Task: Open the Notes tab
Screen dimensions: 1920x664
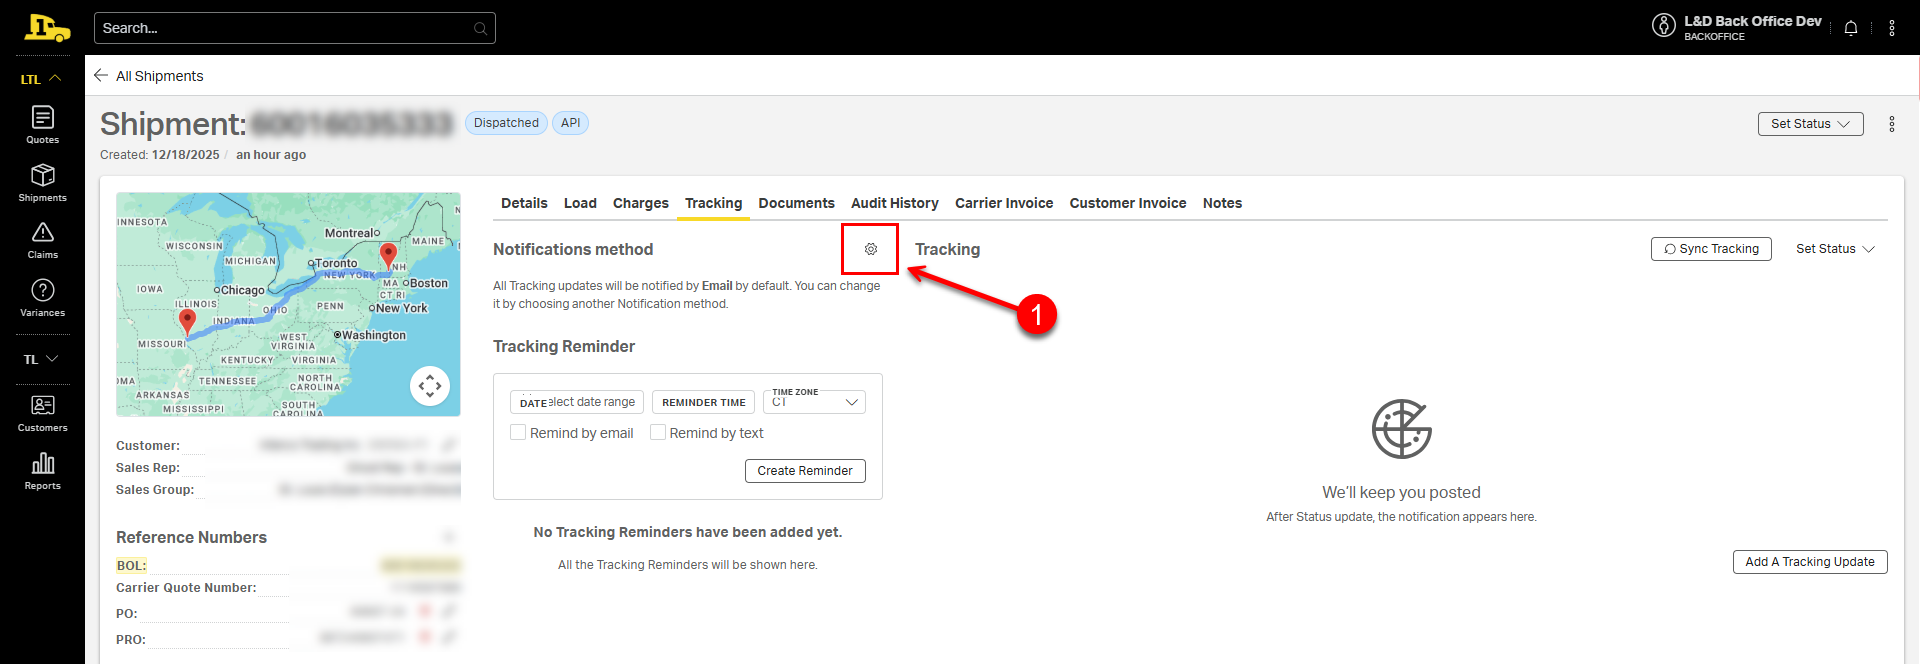Action: tap(1222, 203)
